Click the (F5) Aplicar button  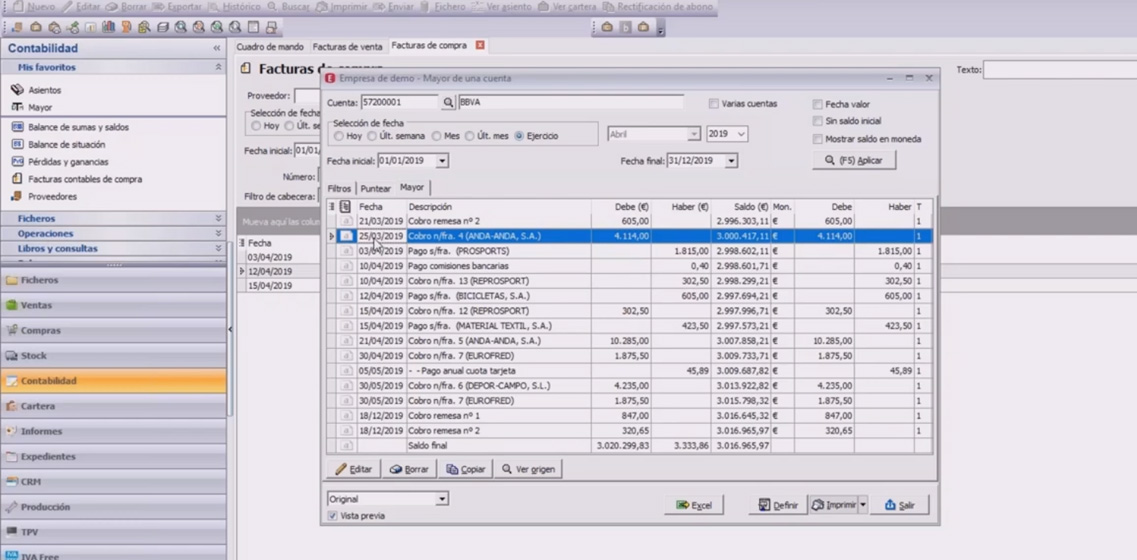coord(854,160)
